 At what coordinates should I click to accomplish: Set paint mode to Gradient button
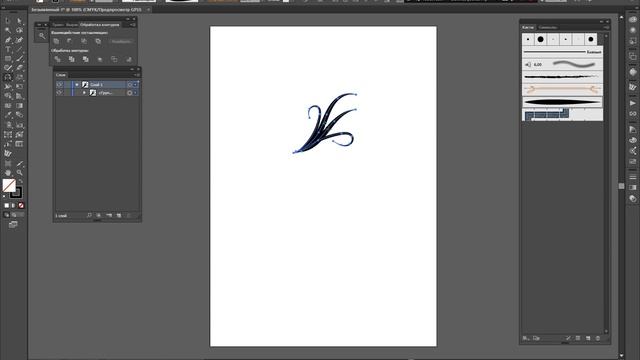[x=13, y=205]
